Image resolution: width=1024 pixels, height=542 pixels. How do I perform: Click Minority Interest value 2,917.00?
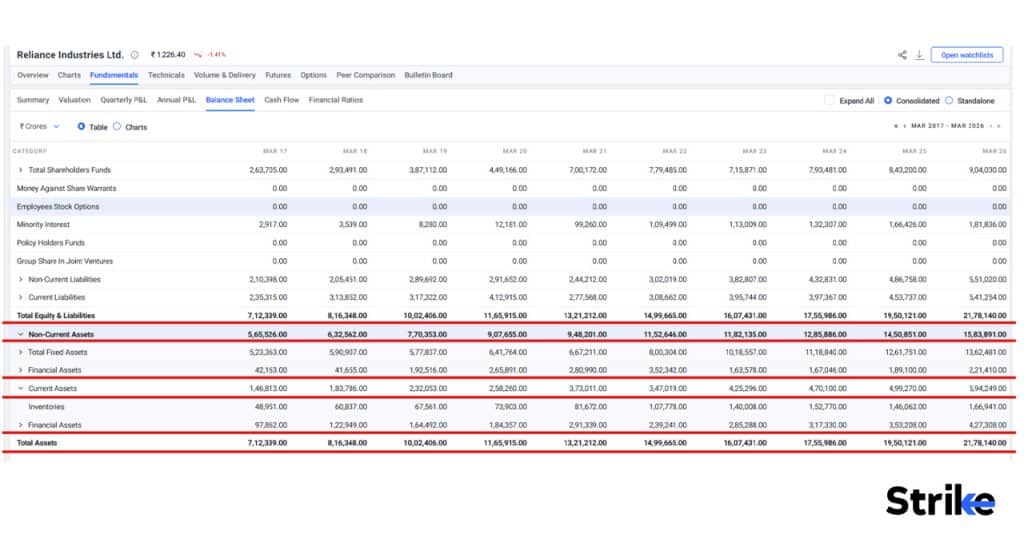pyautogui.click(x=273, y=225)
